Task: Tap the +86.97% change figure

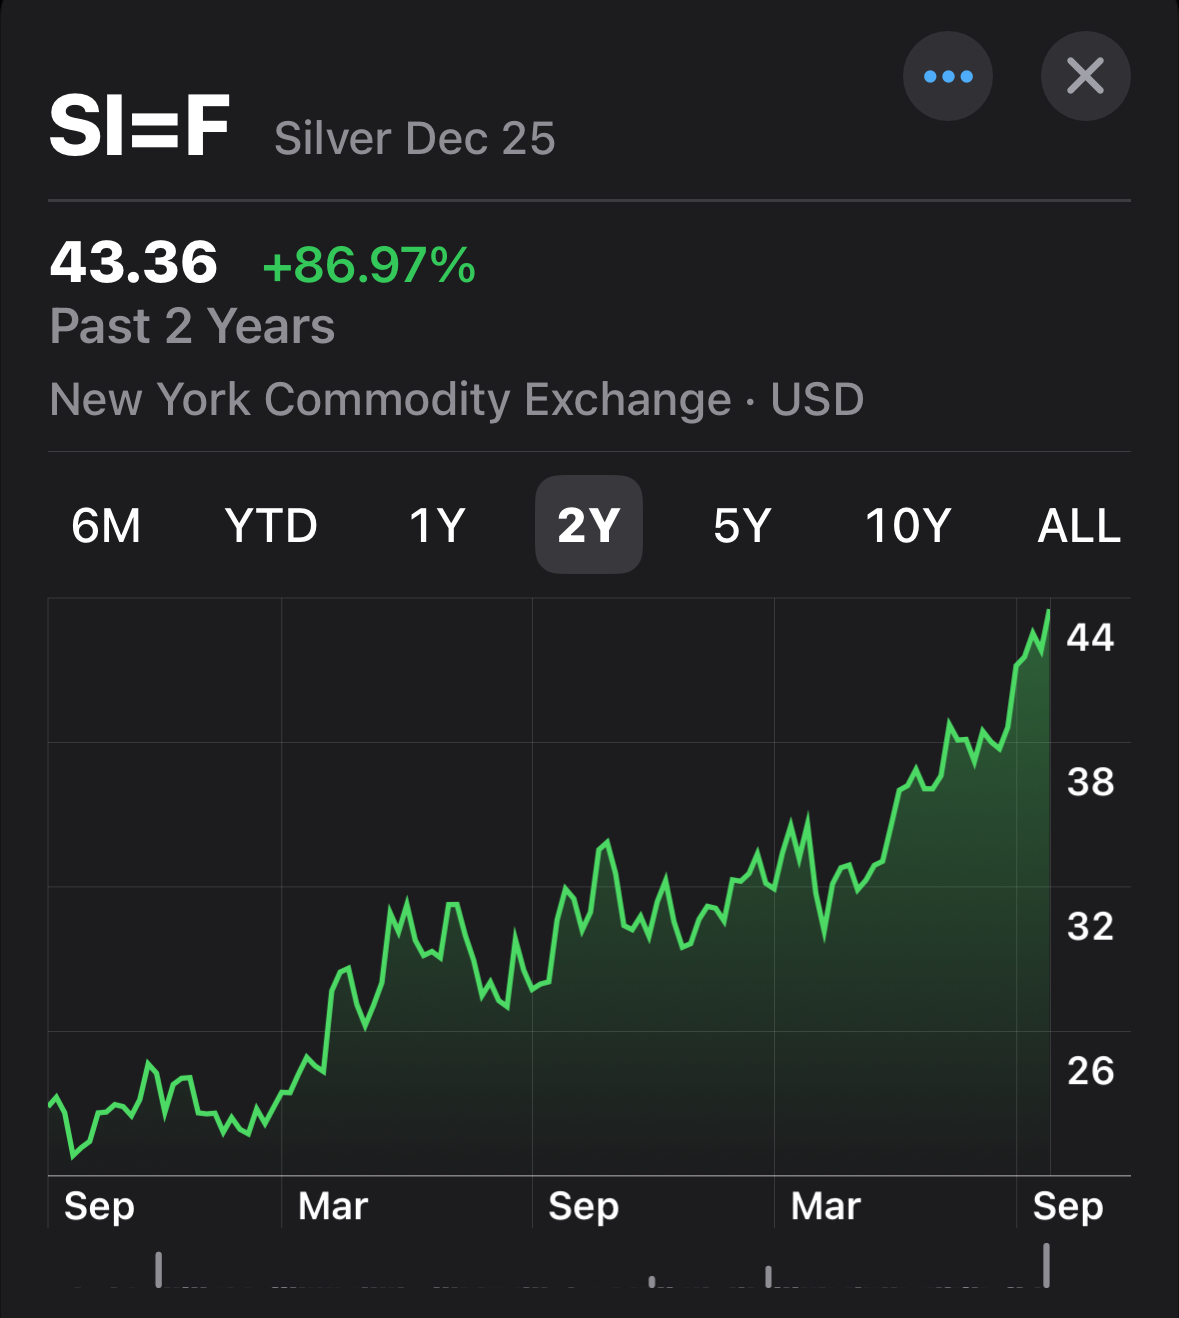Action: click(368, 265)
